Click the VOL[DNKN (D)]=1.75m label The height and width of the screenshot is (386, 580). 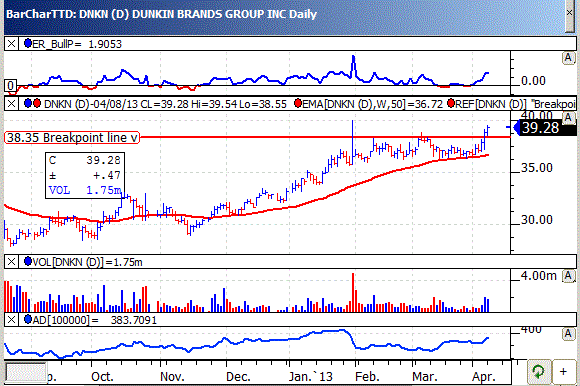[x=87, y=262]
